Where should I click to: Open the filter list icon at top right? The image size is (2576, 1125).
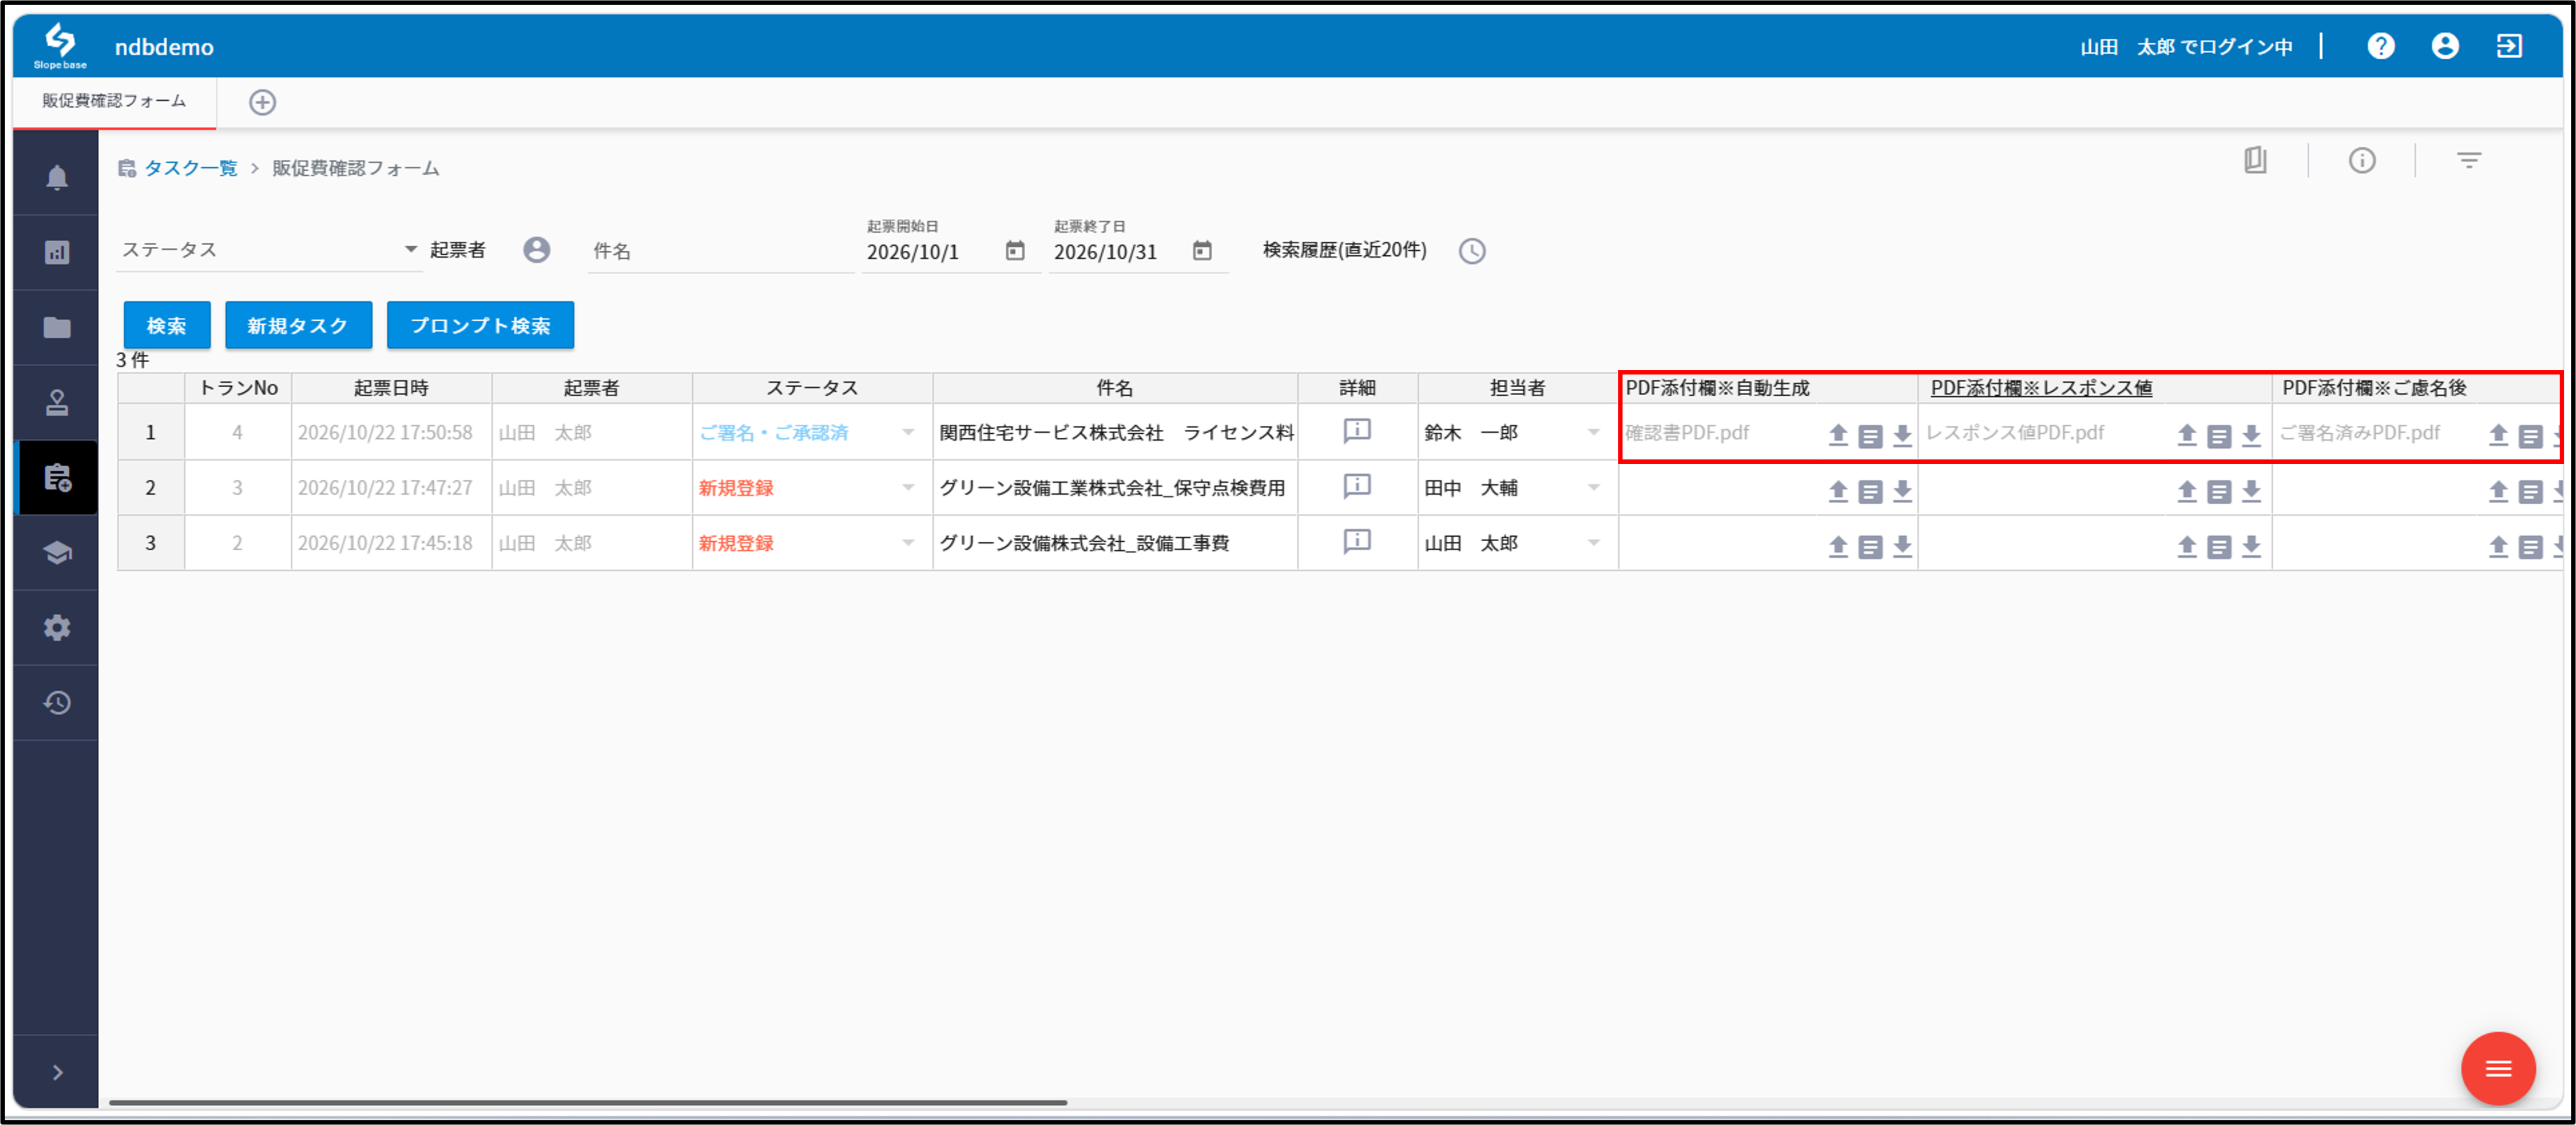[x=2469, y=160]
